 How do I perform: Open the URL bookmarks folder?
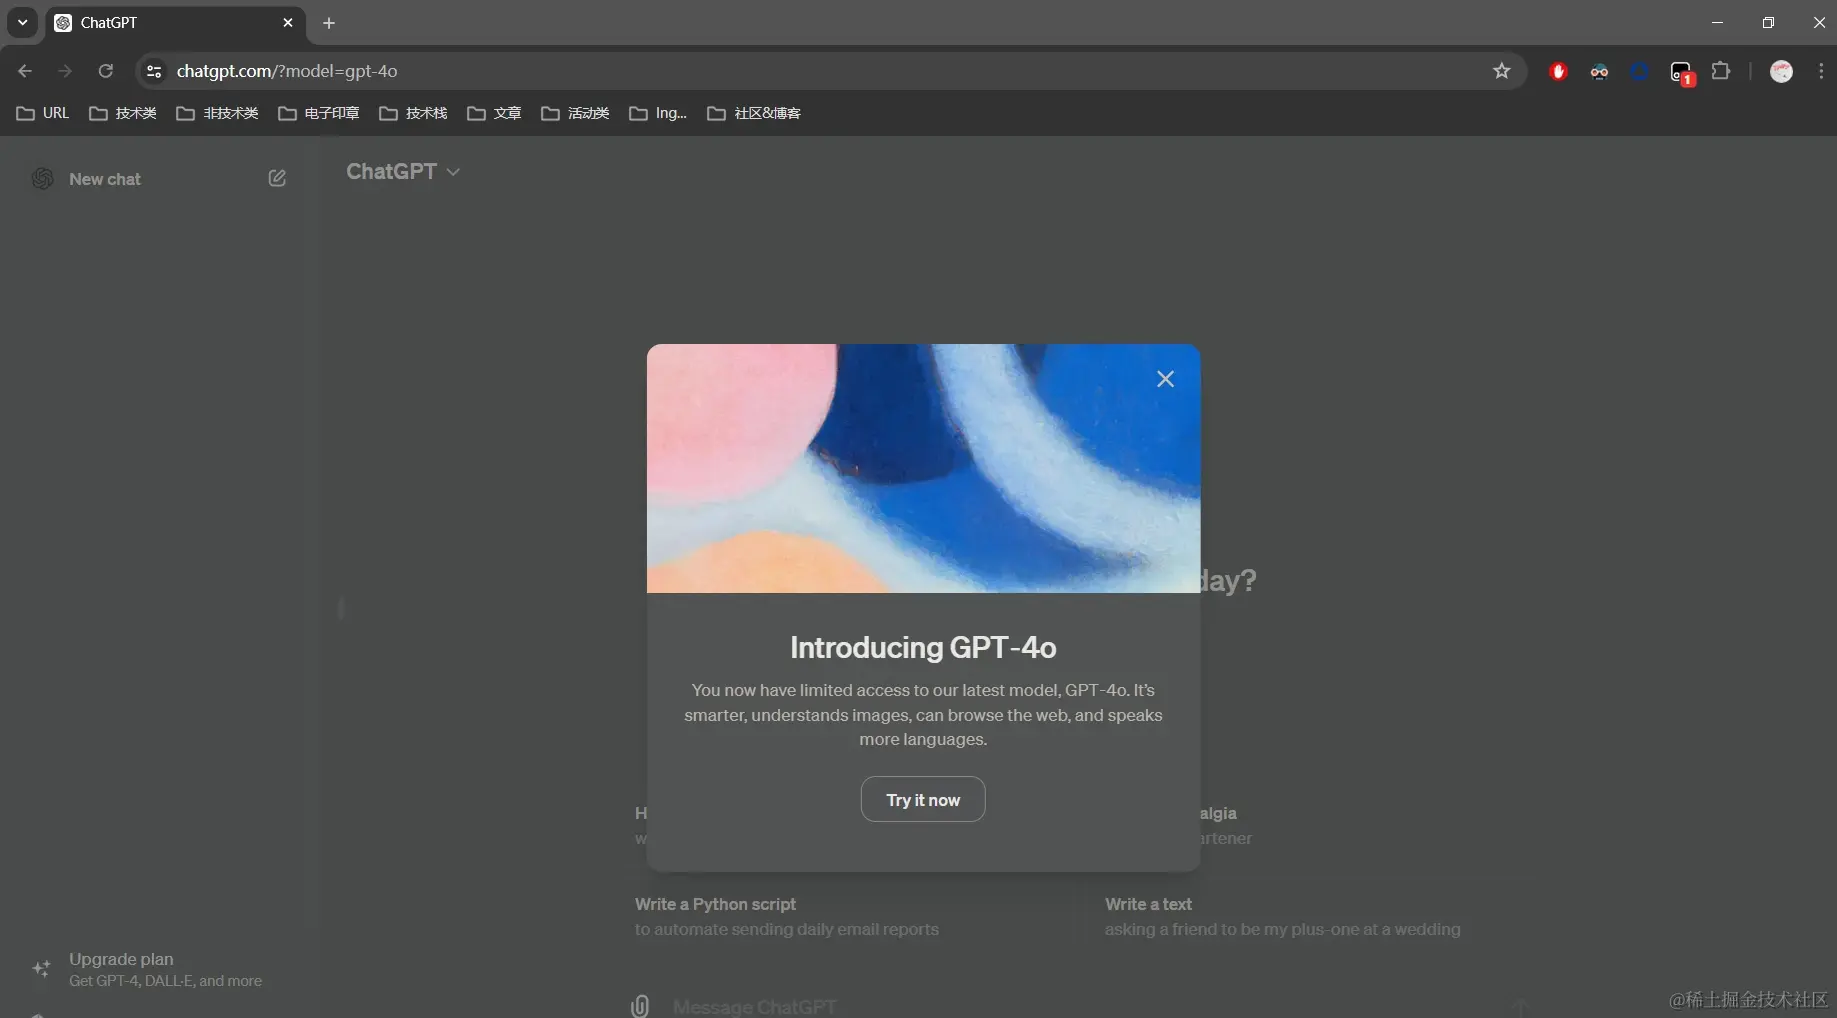coord(43,113)
